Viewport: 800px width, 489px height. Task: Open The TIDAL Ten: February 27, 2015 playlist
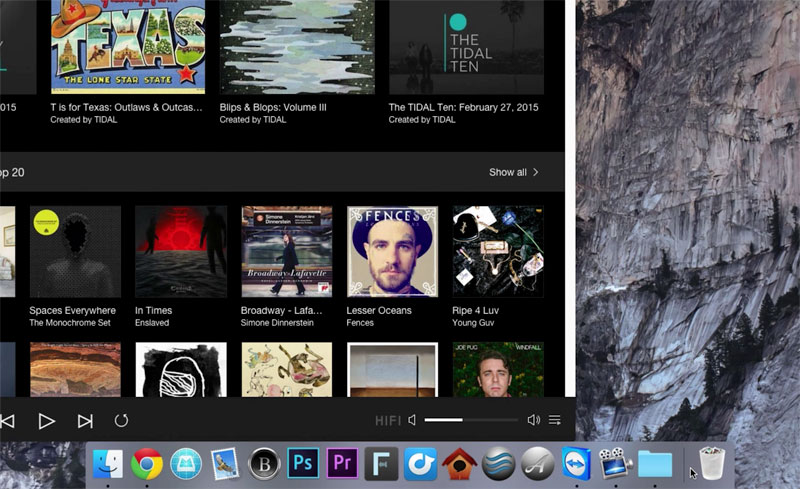465,107
